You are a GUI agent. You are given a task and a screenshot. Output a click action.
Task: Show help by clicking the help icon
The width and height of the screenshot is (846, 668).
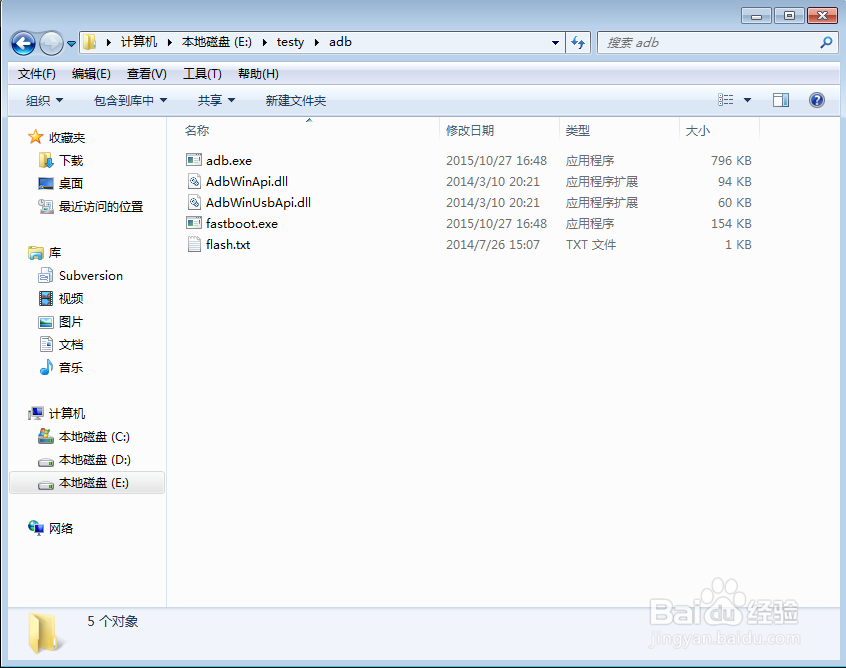tap(816, 100)
